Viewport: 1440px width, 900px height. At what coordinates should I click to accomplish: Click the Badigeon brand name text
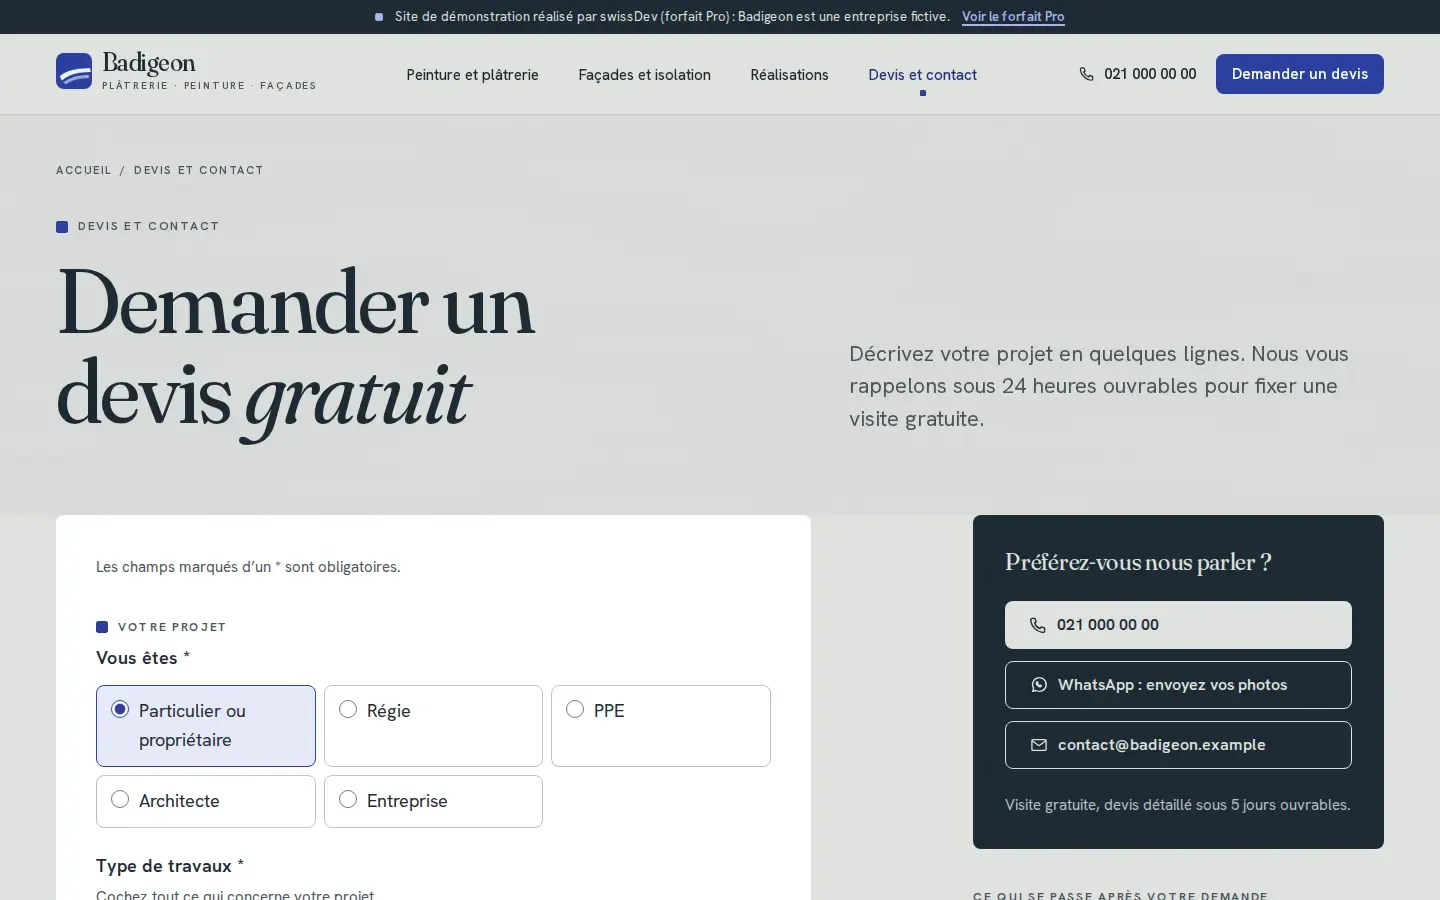[149, 63]
